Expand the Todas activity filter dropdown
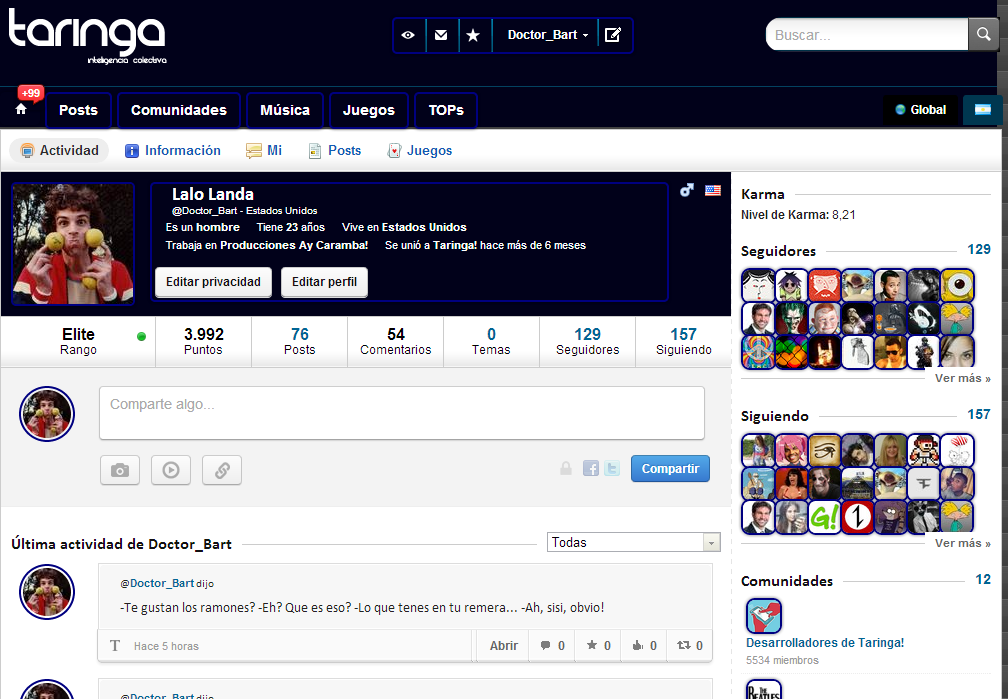 (x=634, y=542)
